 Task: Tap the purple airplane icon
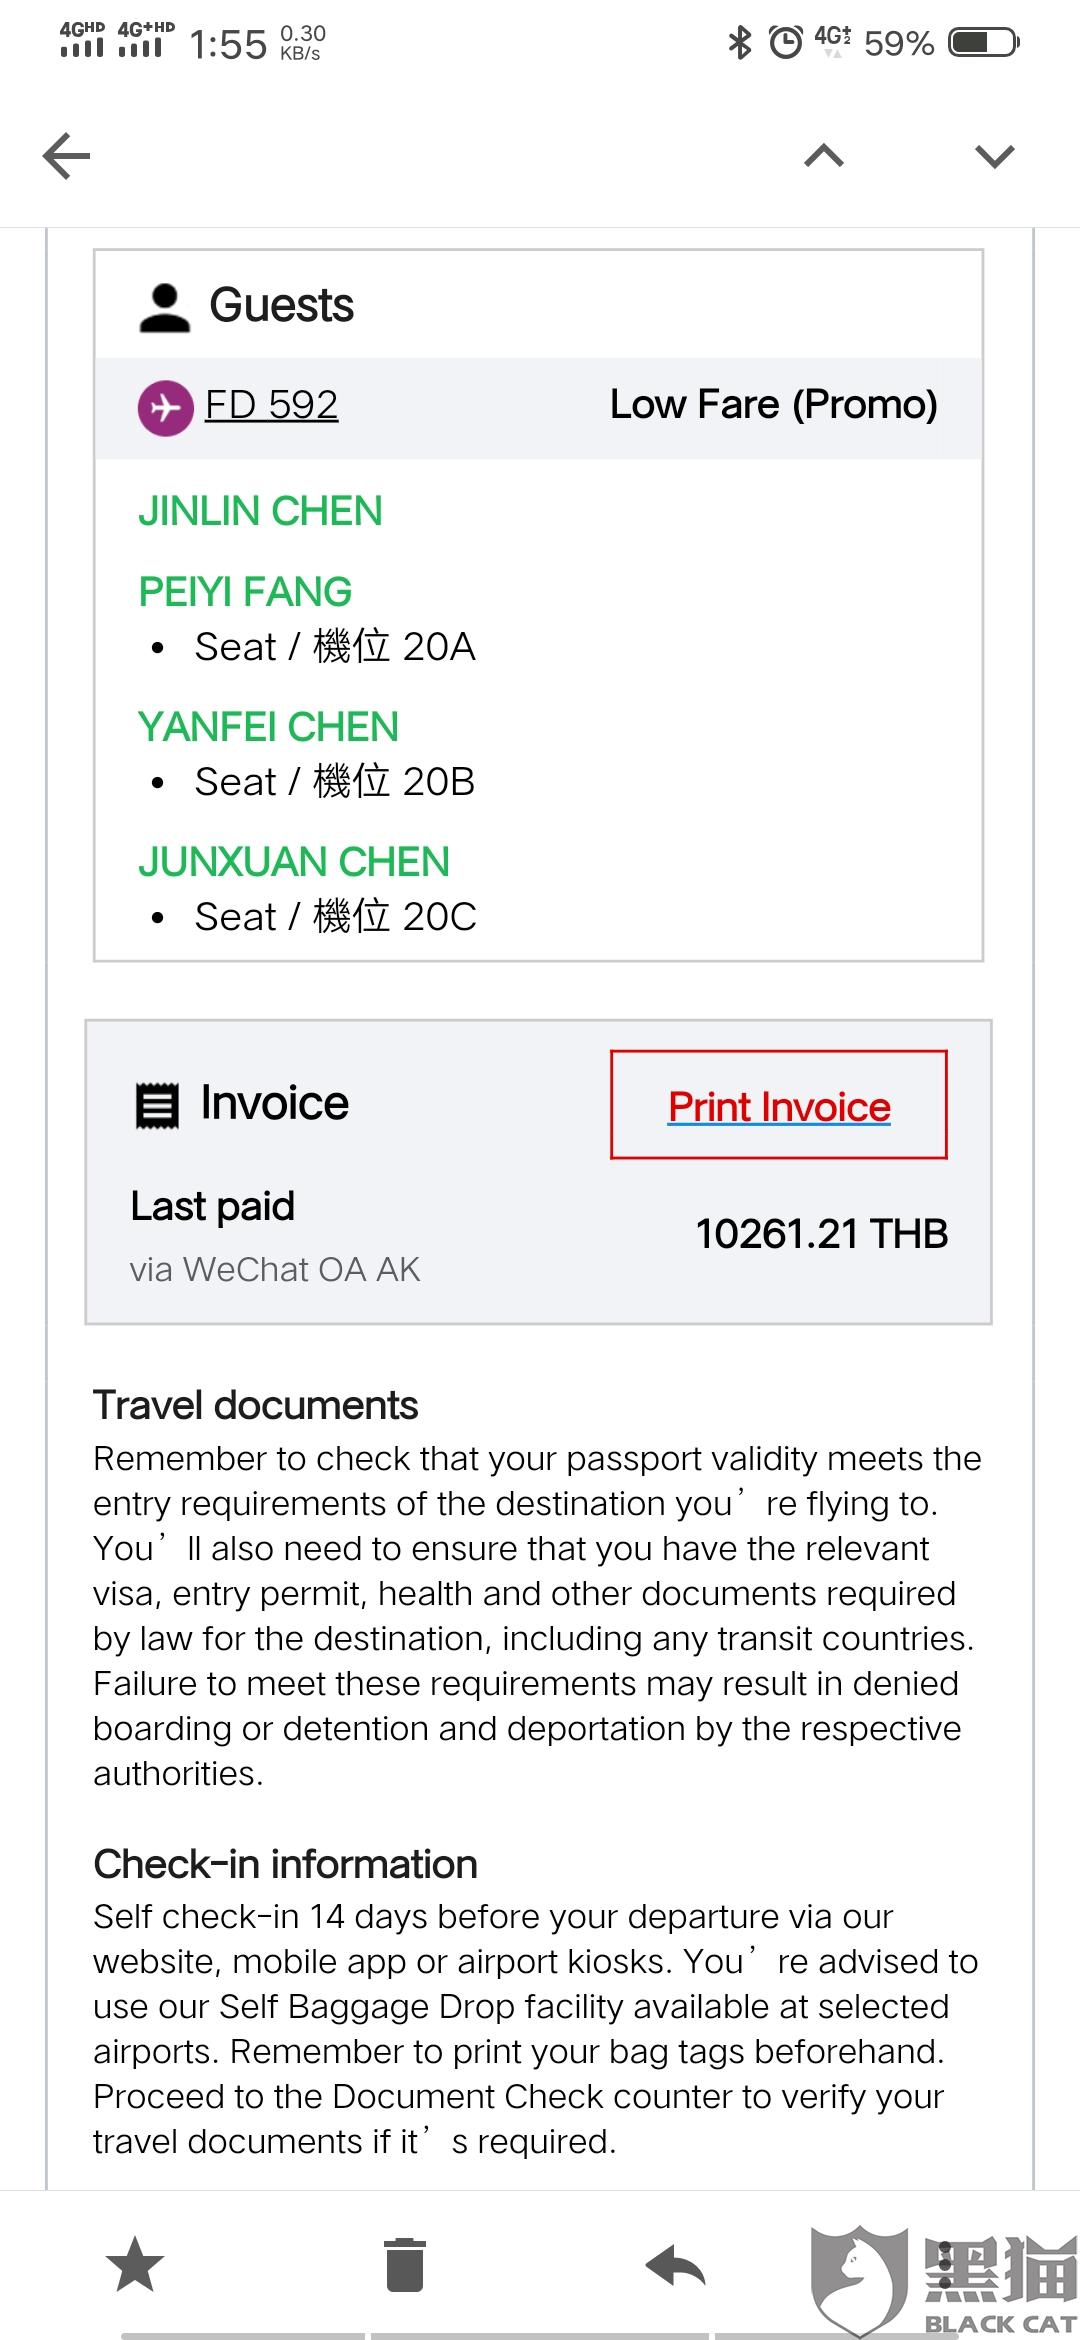click(x=165, y=408)
